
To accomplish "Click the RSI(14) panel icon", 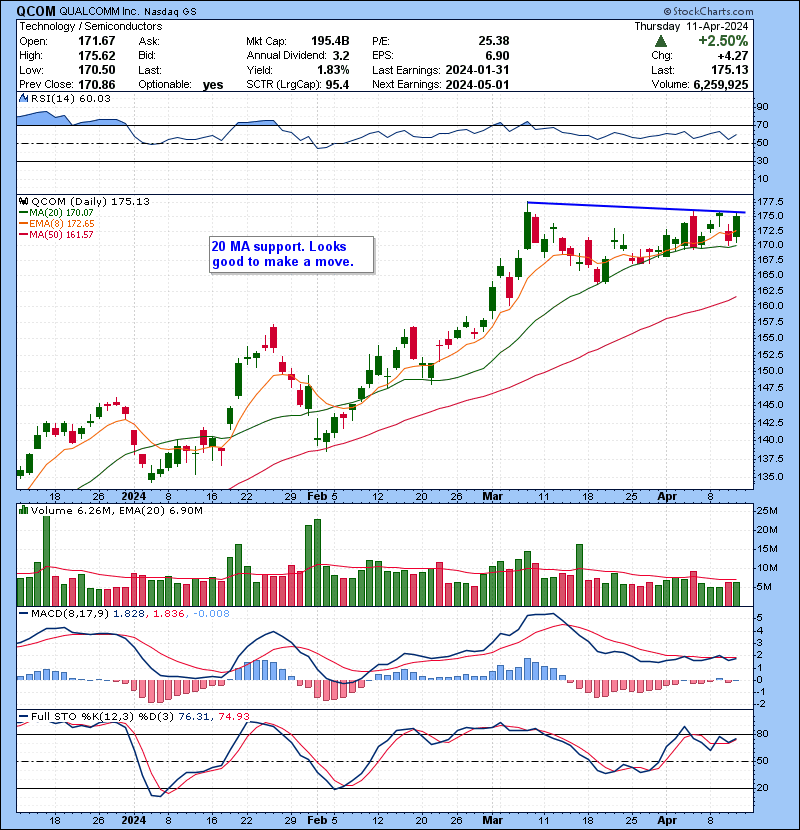I will coord(23,98).
